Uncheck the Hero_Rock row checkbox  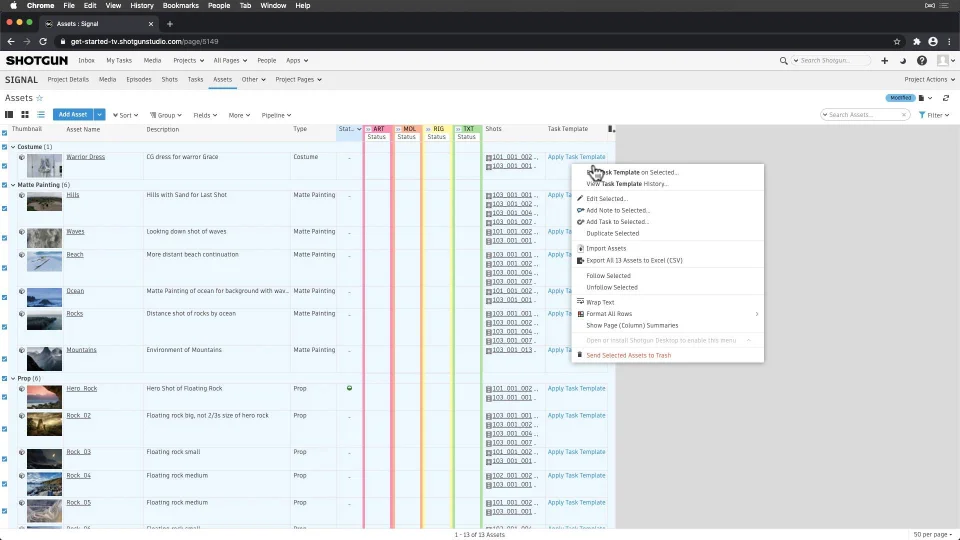point(4,397)
